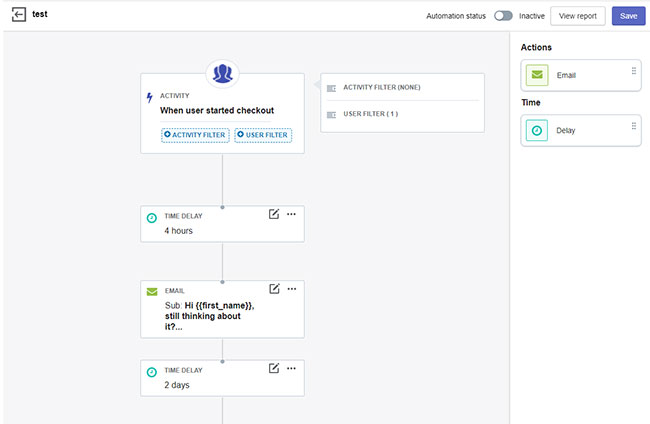Add an Activity Filter to trigger
The width and height of the screenshot is (650, 424).
(x=195, y=135)
